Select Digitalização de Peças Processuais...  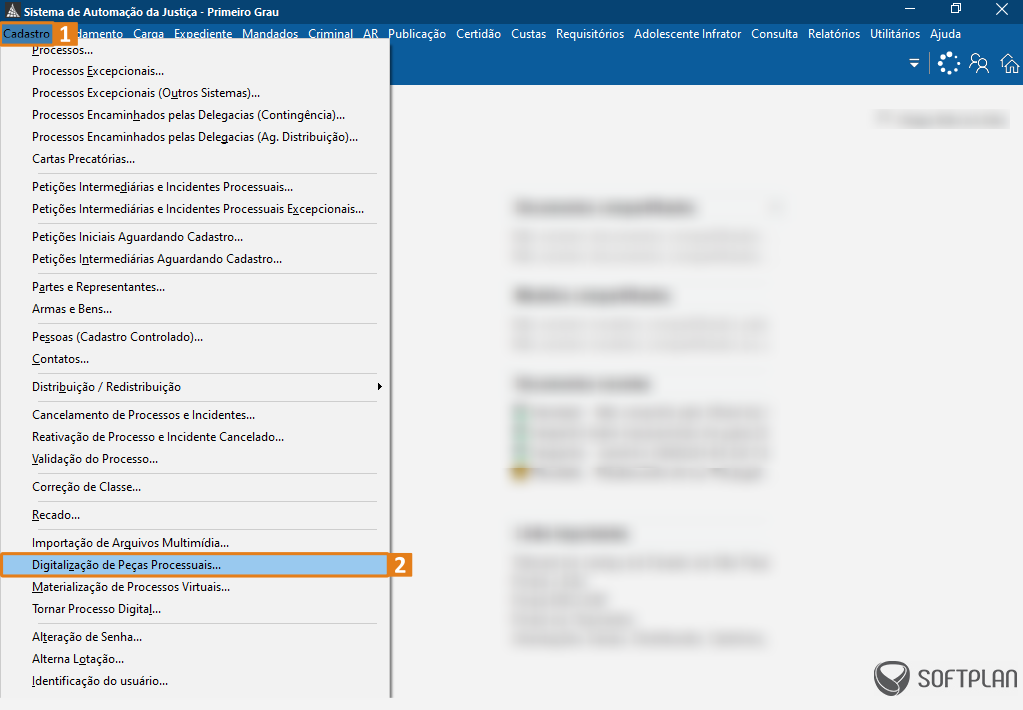[x=194, y=565]
